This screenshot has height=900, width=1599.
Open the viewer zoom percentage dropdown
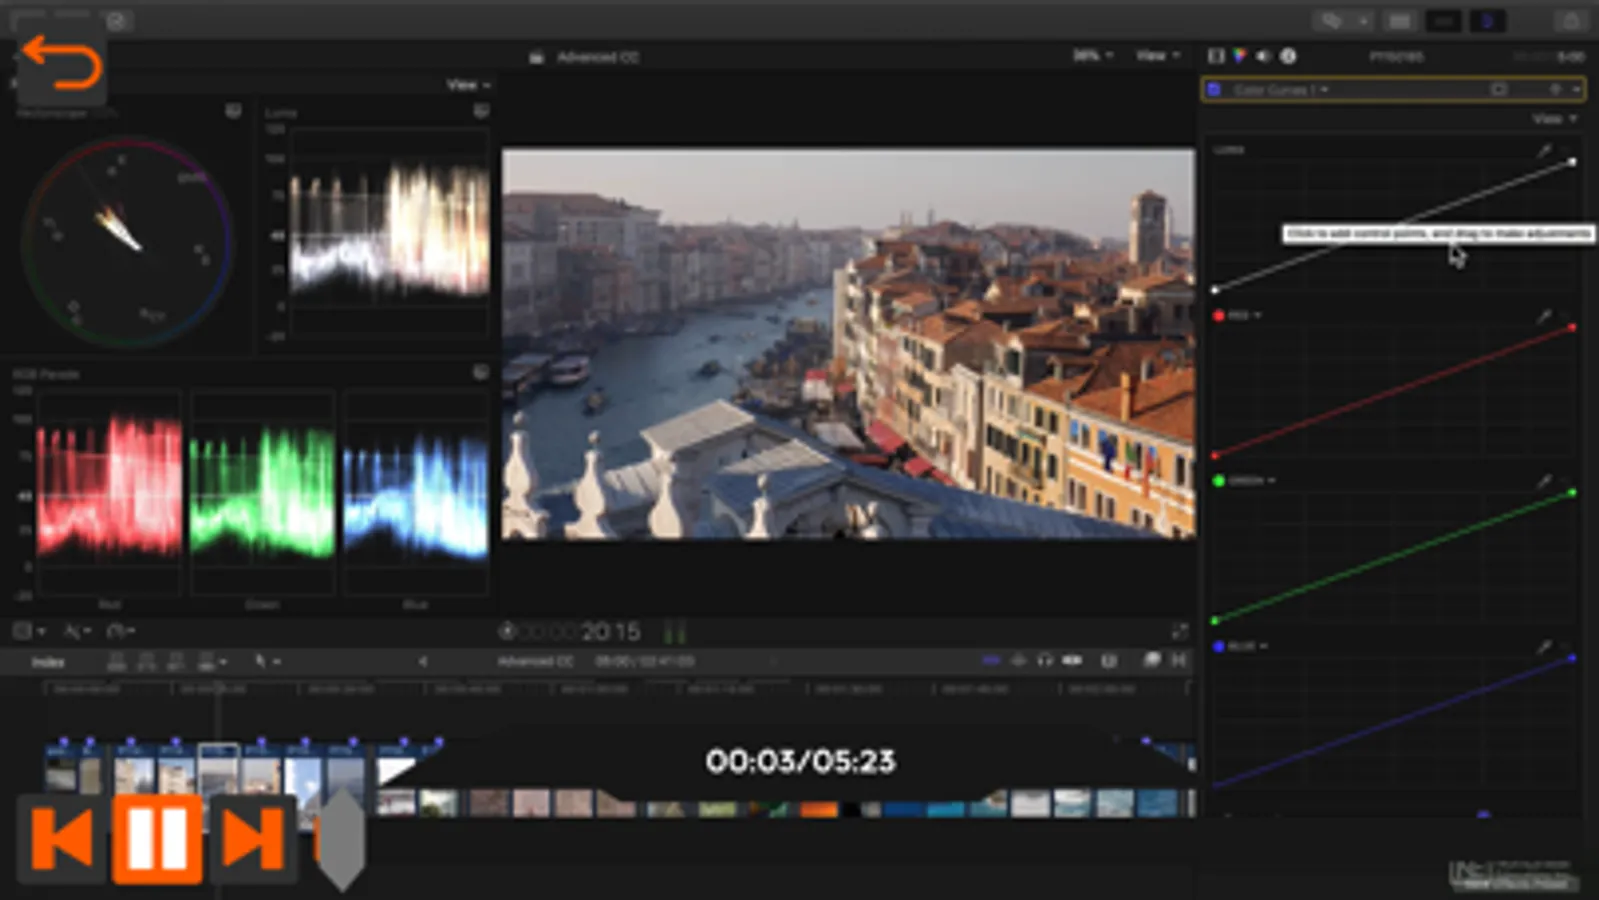coord(1092,56)
